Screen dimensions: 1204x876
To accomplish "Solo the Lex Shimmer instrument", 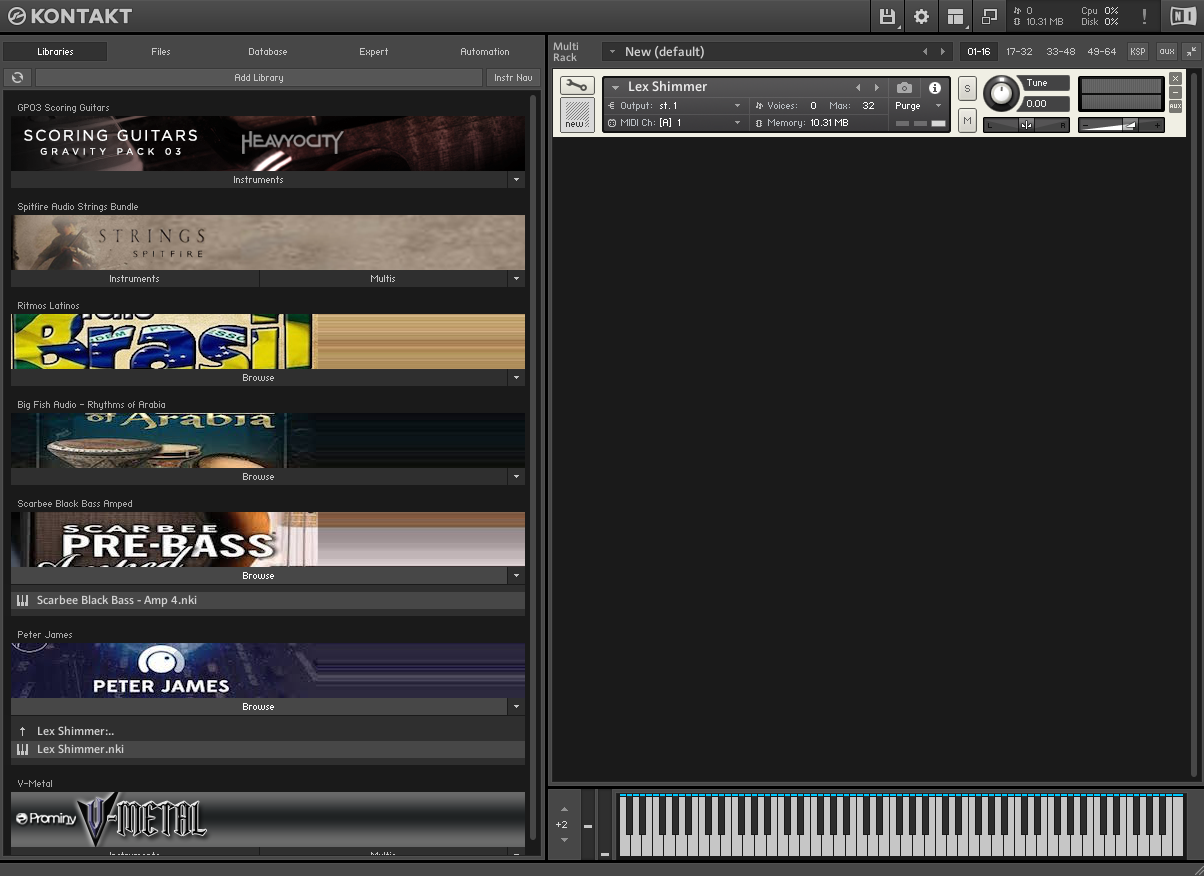I will pyautogui.click(x=967, y=88).
